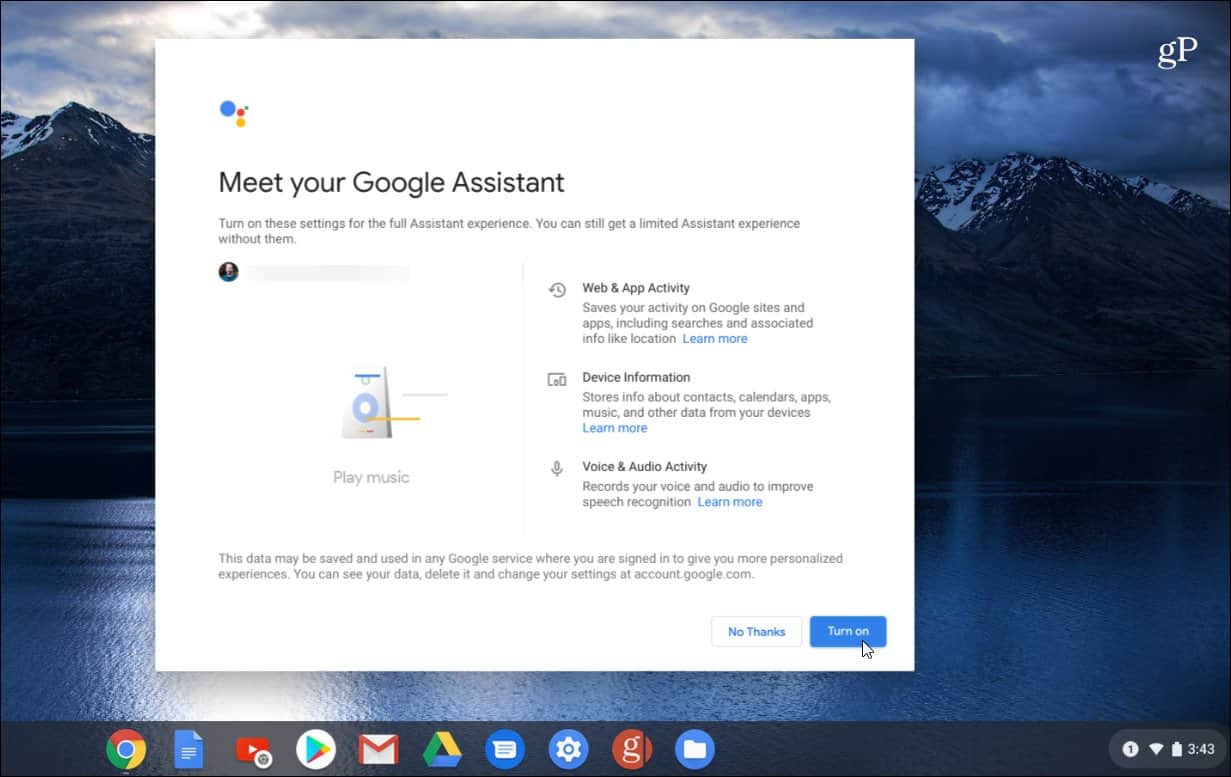Open the Files app
This screenshot has width=1231, height=777.
[694, 749]
